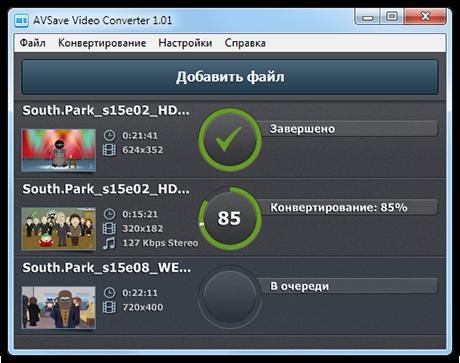Click the 0:15:21 duration text

coord(140,214)
